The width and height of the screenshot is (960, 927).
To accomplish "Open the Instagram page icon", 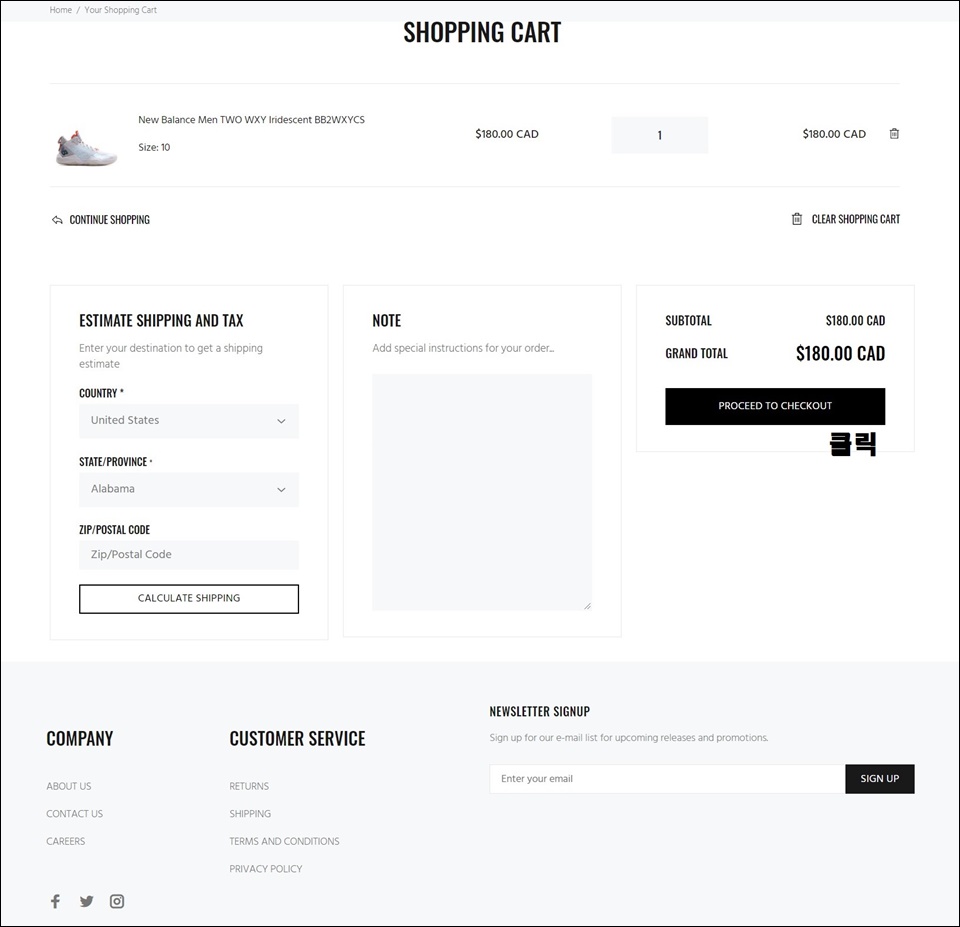I will pyautogui.click(x=117, y=901).
